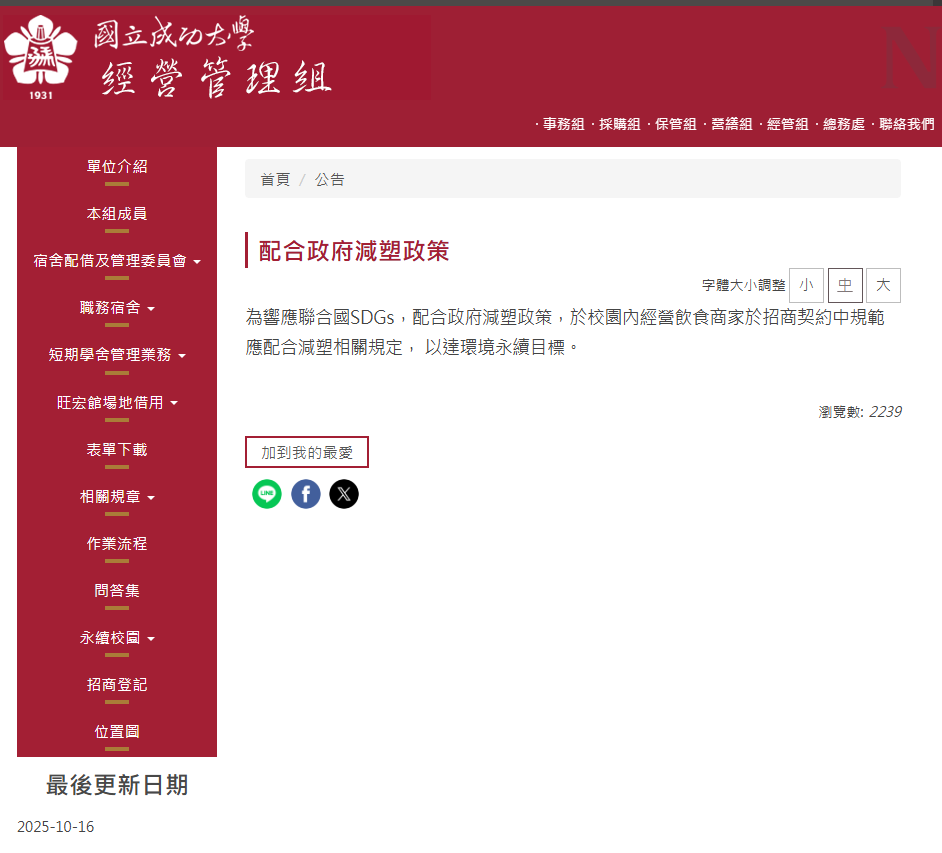
Task: Set font size to large (大)
Action: [x=883, y=285]
